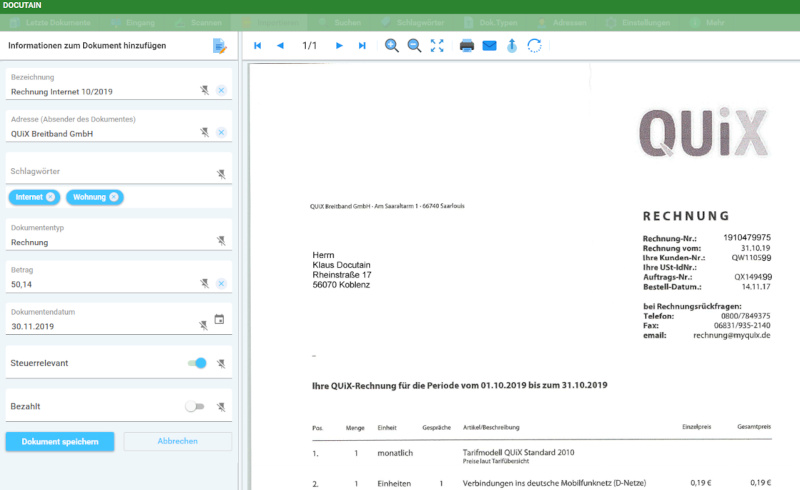Open the Einstellungen tab
800x490 pixels.
point(638,22)
